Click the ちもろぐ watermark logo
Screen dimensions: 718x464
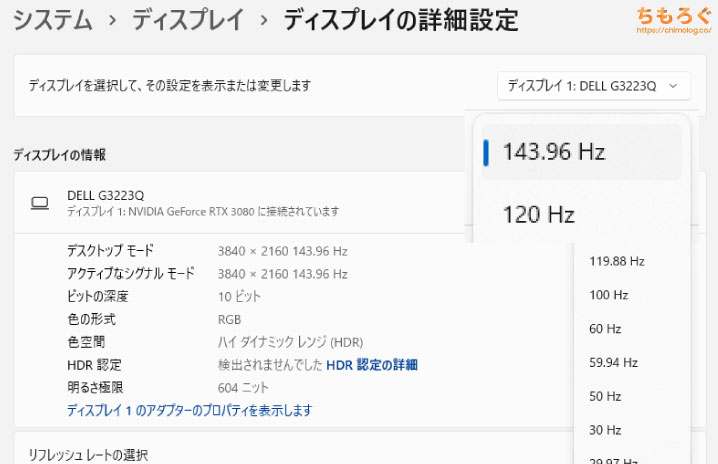click(673, 15)
